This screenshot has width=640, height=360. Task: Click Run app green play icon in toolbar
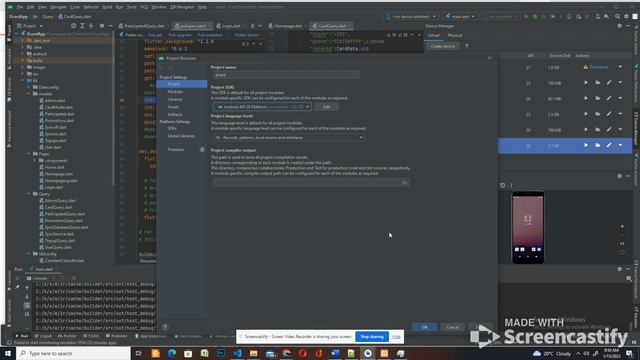(526, 16)
